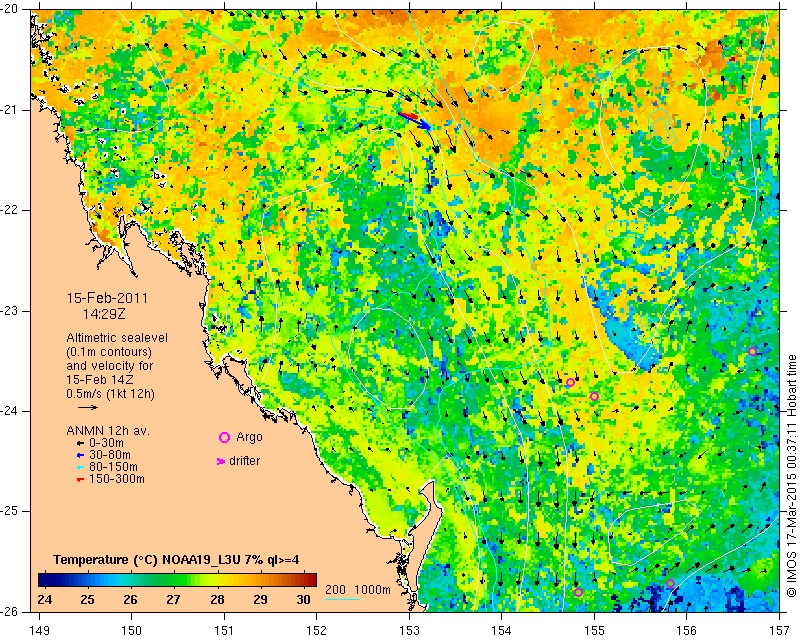Click the color bar tick label '28'

(217, 599)
